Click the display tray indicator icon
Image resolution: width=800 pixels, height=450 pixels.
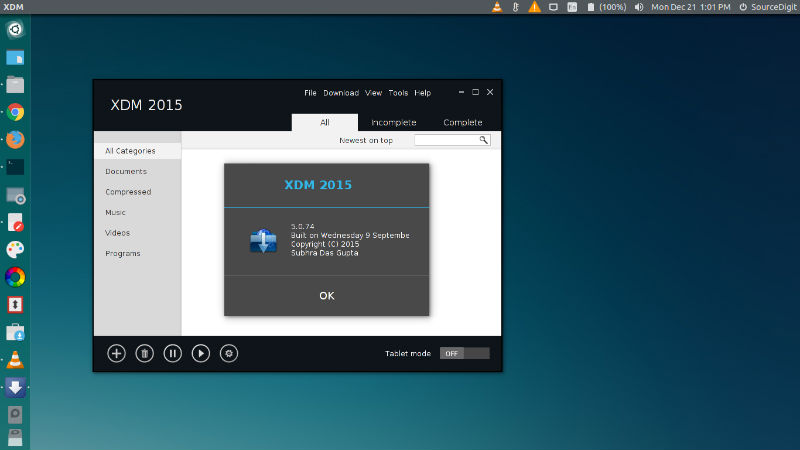click(x=553, y=7)
